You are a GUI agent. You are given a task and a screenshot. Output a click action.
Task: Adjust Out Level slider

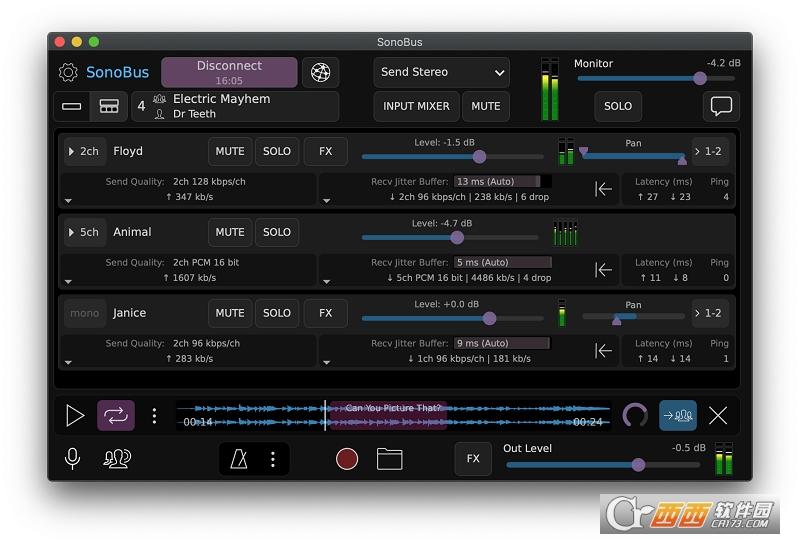(603, 465)
